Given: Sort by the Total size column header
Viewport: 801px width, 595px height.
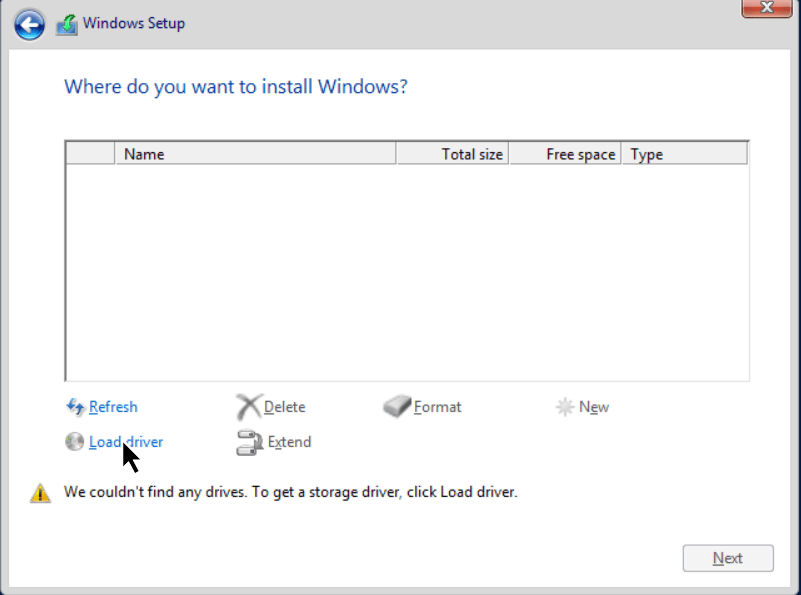Looking at the screenshot, I should [453, 154].
